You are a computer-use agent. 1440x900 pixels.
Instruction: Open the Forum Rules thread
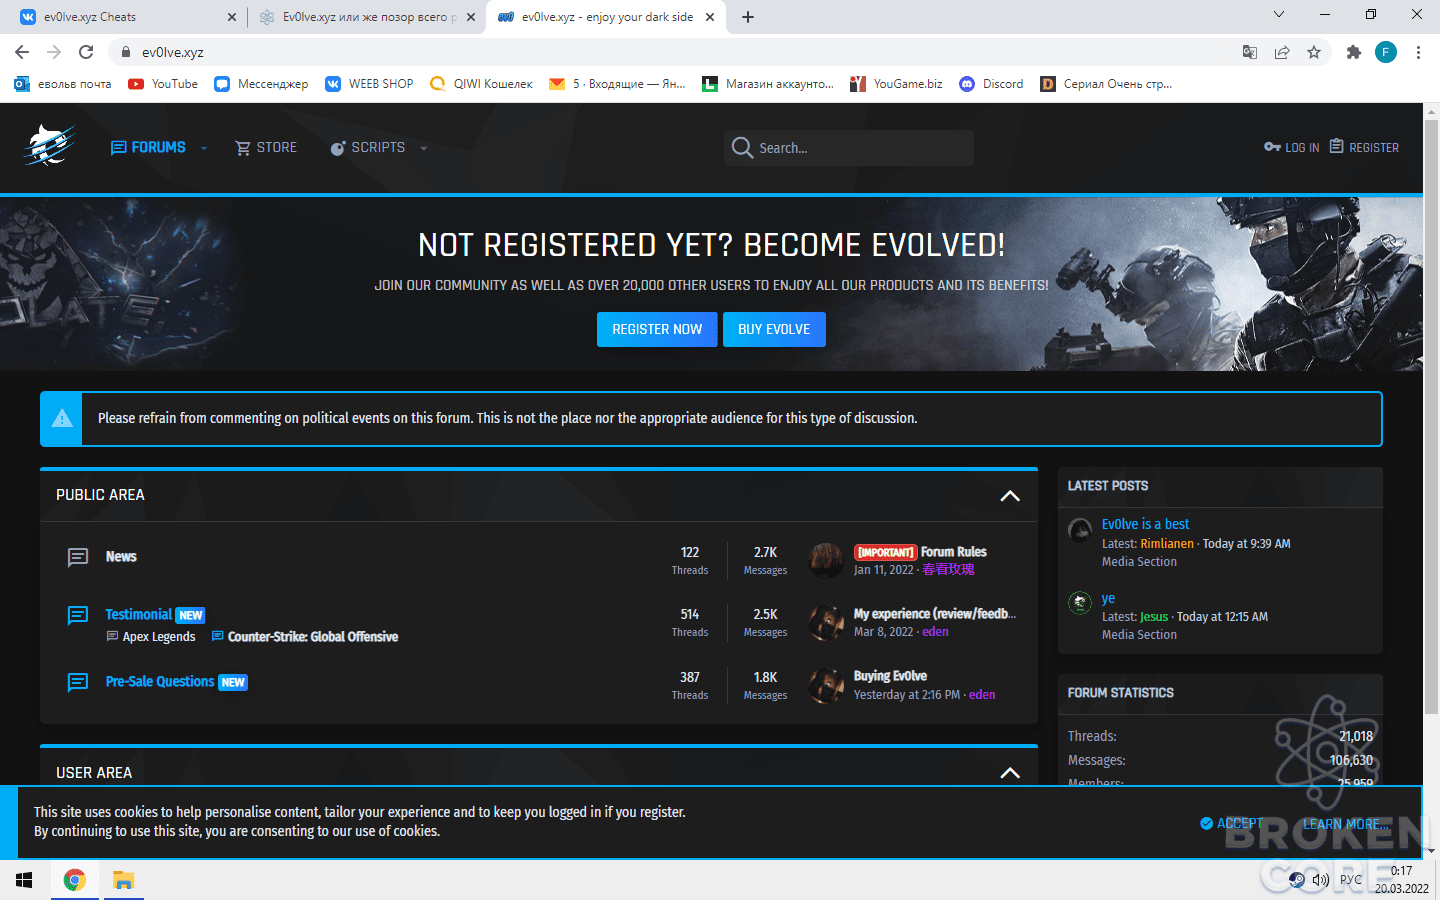pos(953,552)
